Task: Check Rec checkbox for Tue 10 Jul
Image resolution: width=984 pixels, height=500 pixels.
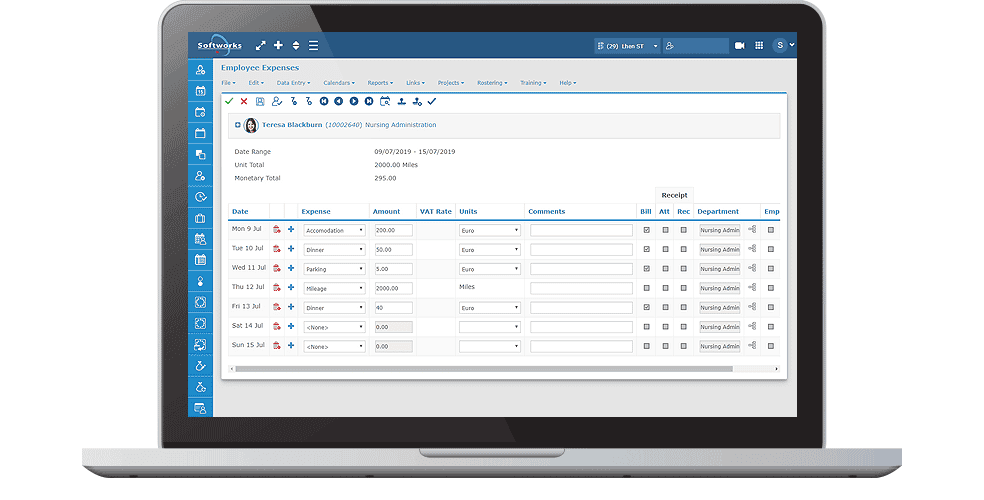Action: (x=683, y=249)
